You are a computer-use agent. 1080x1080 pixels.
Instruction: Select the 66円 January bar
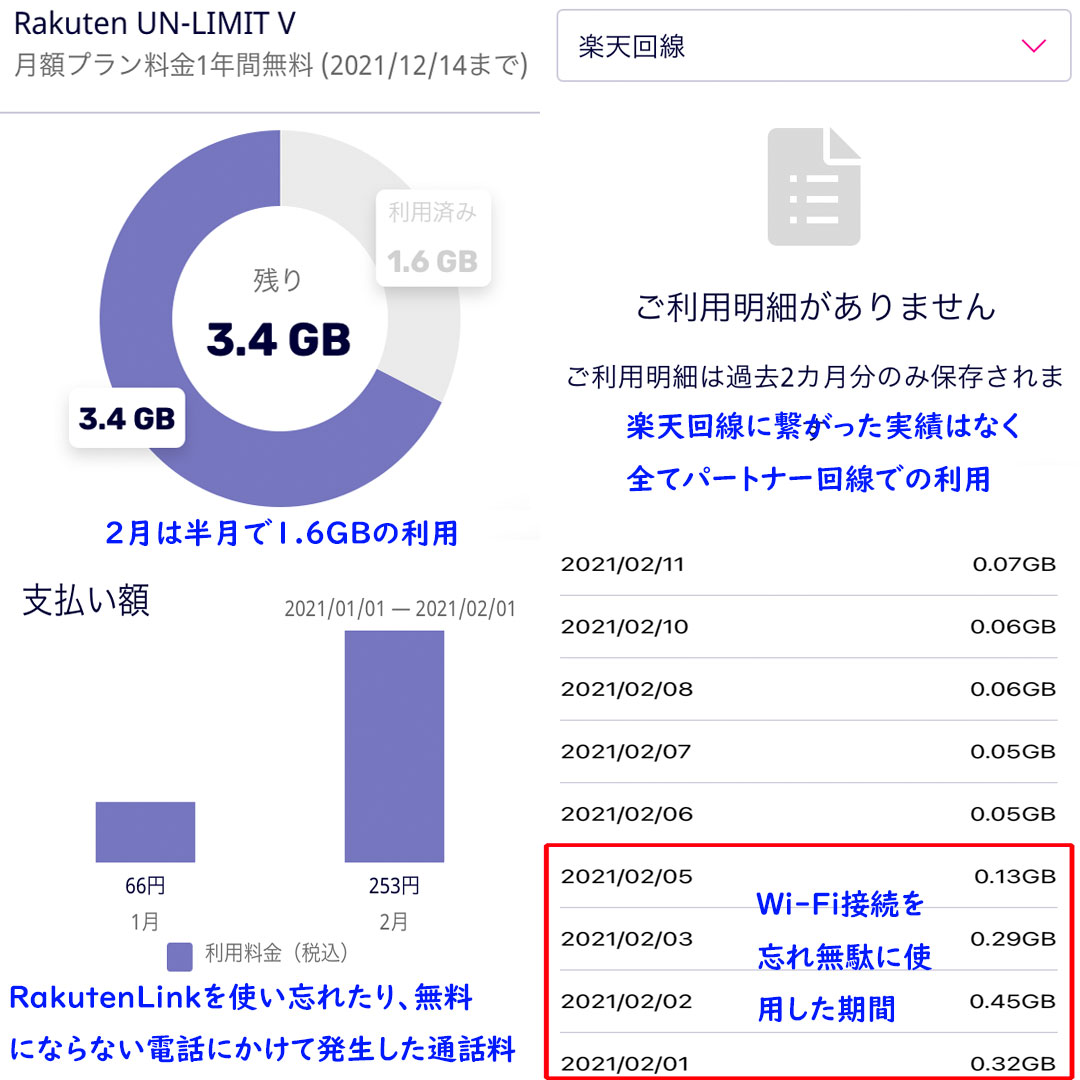[145, 832]
